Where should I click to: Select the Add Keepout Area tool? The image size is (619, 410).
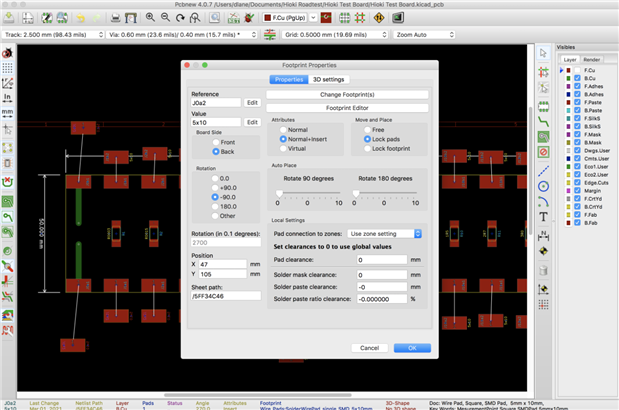point(543,151)
